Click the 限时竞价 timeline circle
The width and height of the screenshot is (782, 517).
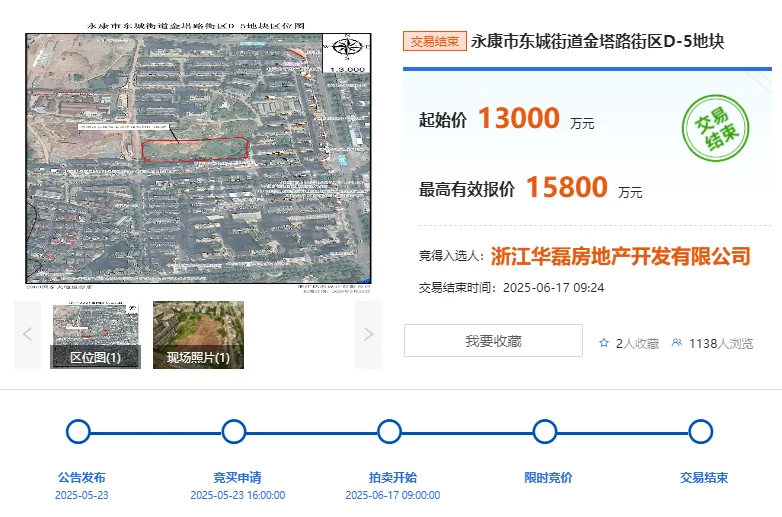545,432
